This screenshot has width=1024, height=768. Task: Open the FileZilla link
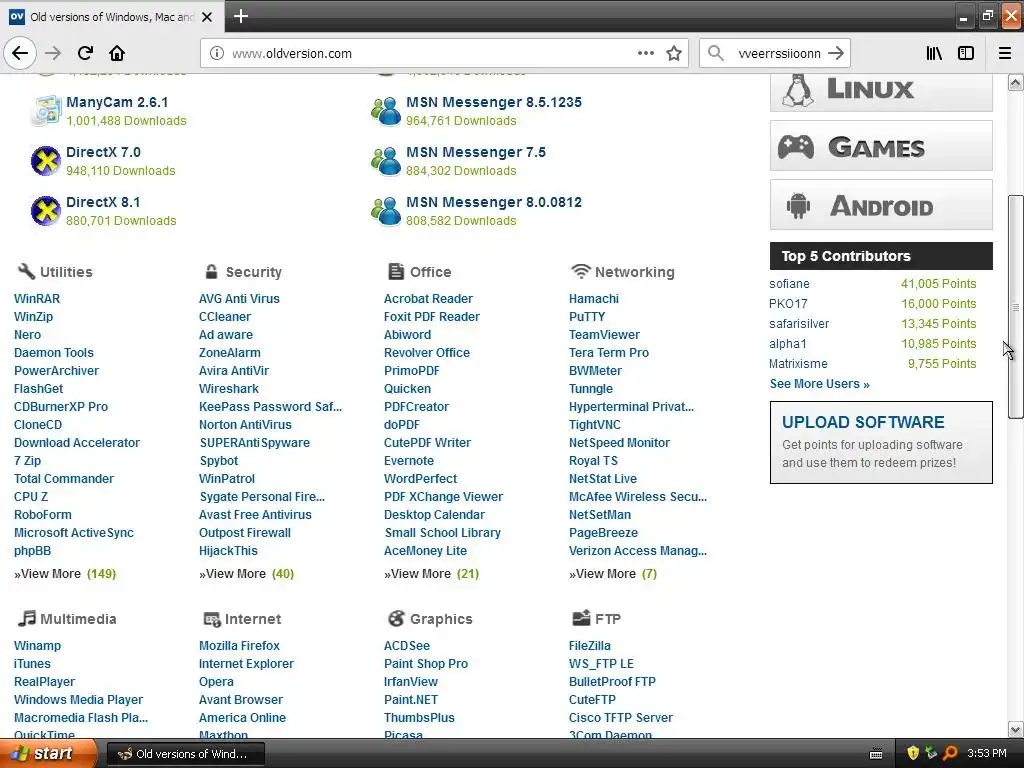pyautogui.click(x=590, y=645)
